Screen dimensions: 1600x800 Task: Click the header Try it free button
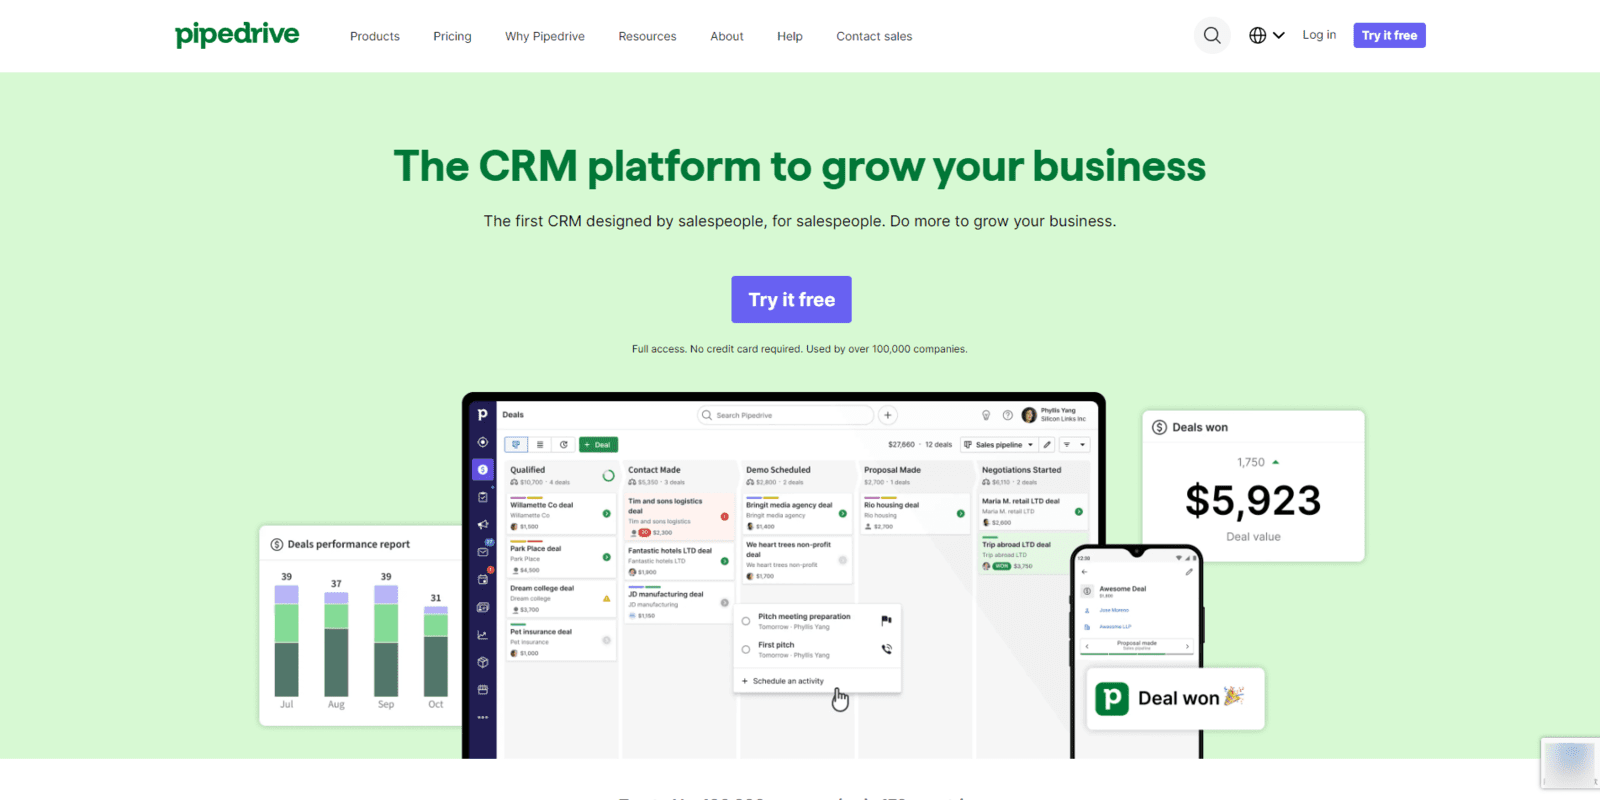pyautogui.click(x=1390, y=35)
